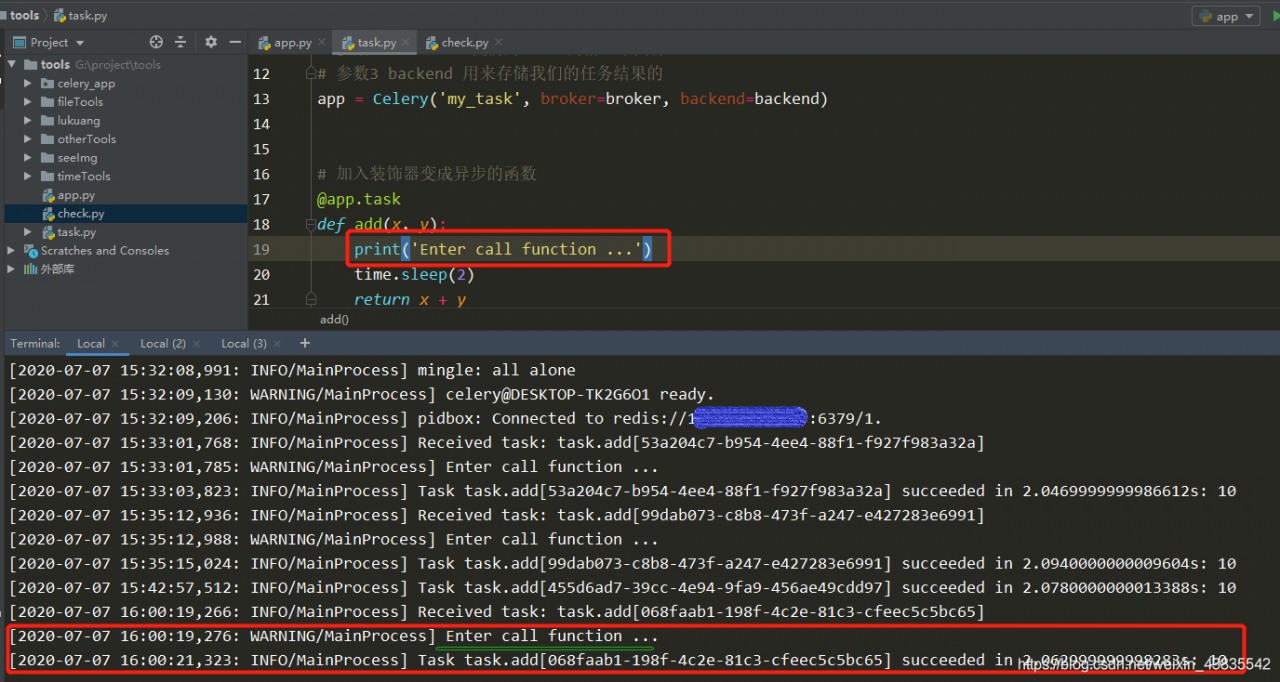This screenshot has height=682, width=1280.
Task: Click the locate/select opened file target icon
Action: 156,42
